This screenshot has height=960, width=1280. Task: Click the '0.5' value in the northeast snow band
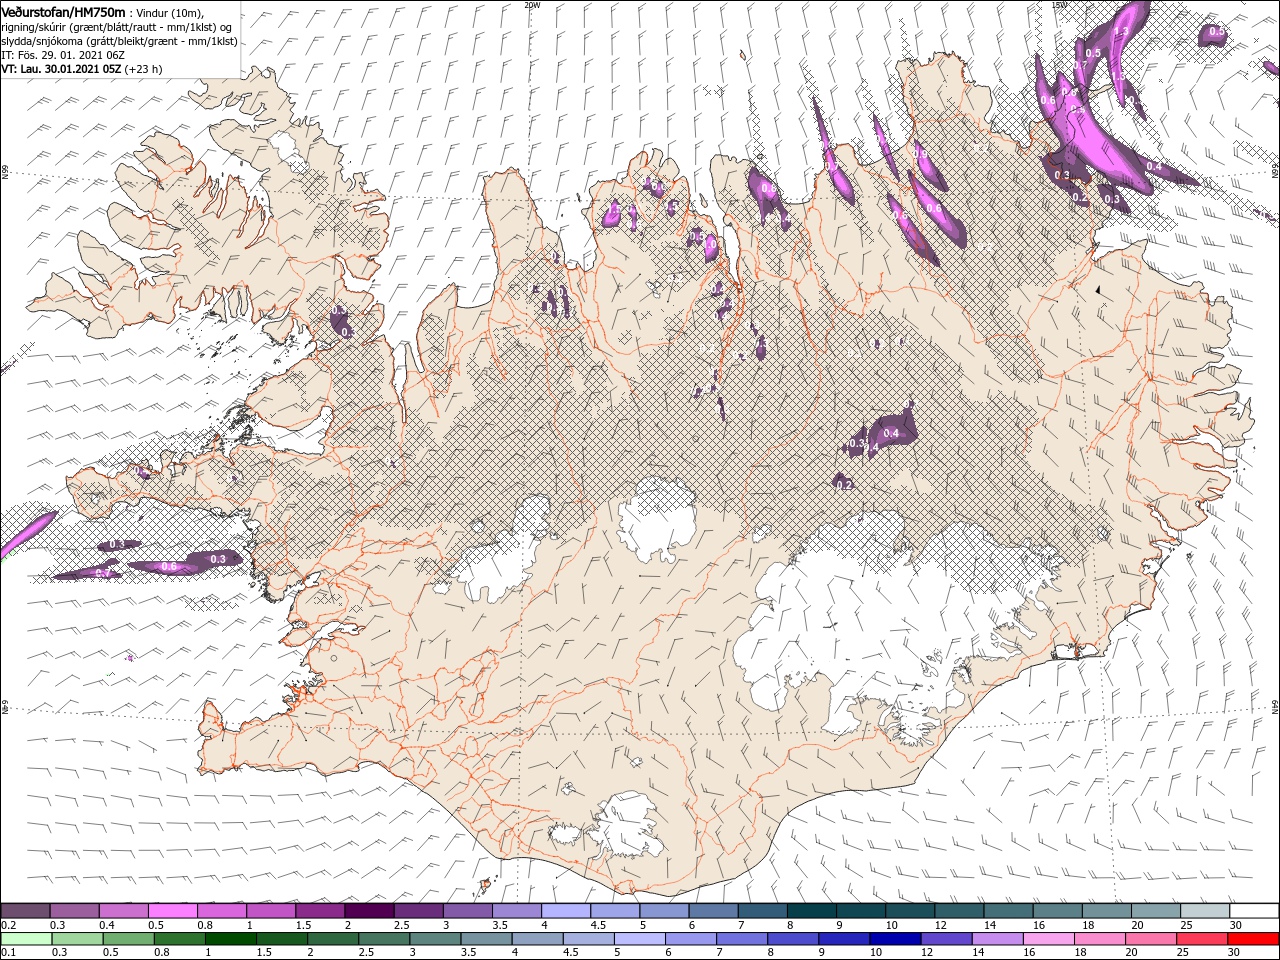[1093, 53]
